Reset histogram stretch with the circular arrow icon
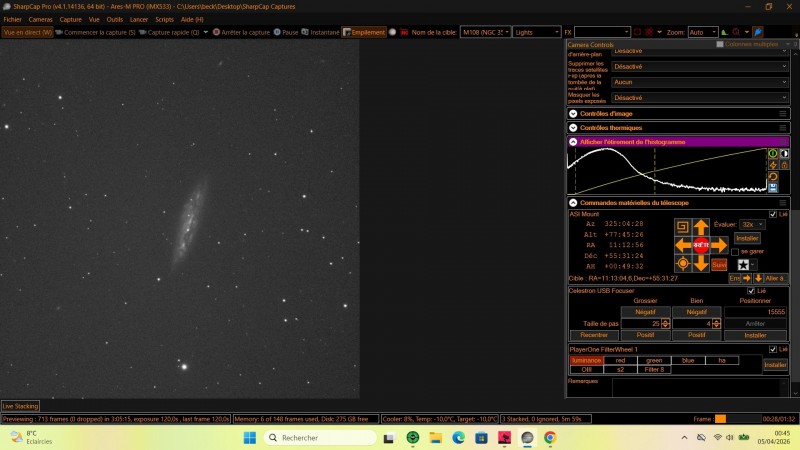The height and width of the screenshot is (450, 800). point(773,177)
